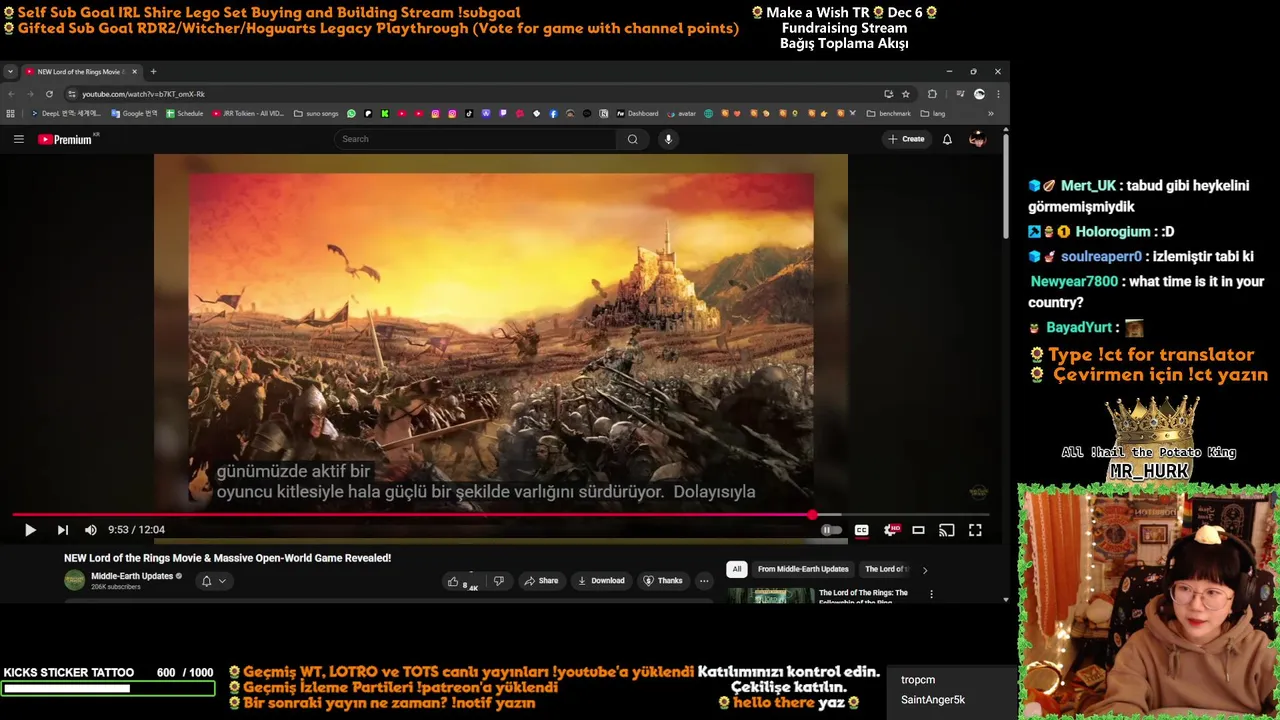The width and height of the screenshot is (1280, 720).
Task: Select From Middle-Earth Updates chip
Action: coord(803,569)
